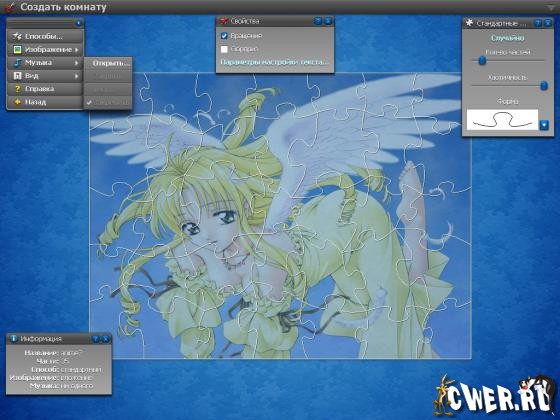Click the Вид layout icon
Viewport: 560px width, 420px height.
pos(17,76)
